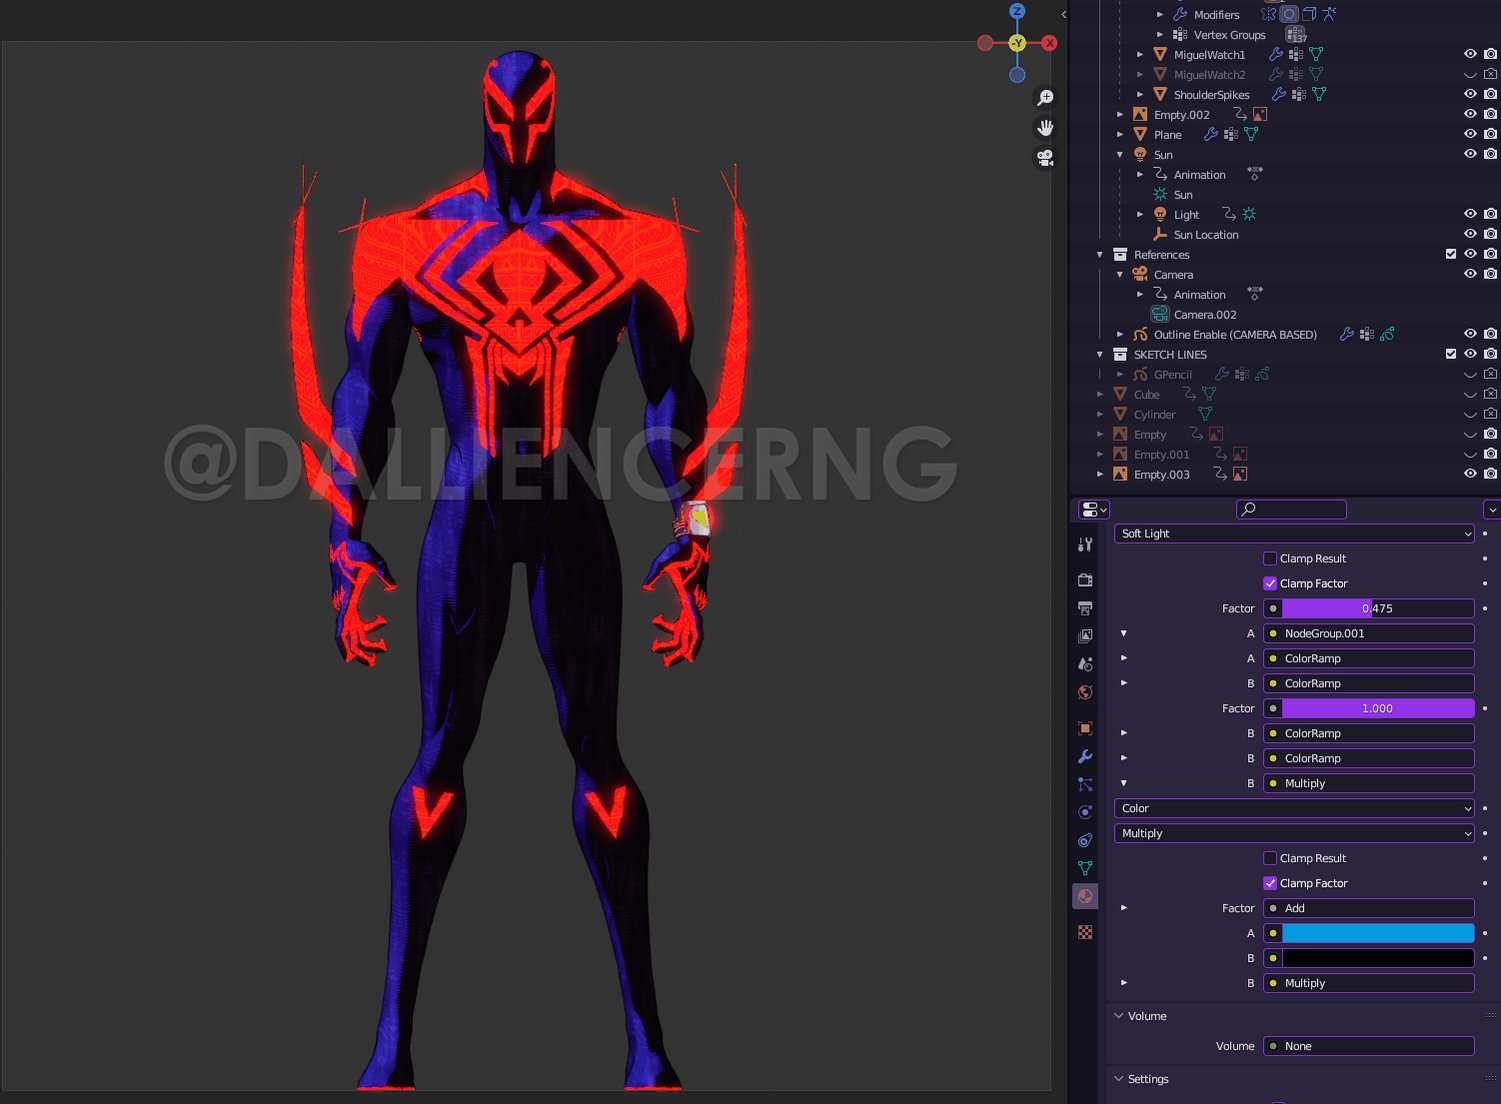Click the viewport pan hand icon

1045,128
